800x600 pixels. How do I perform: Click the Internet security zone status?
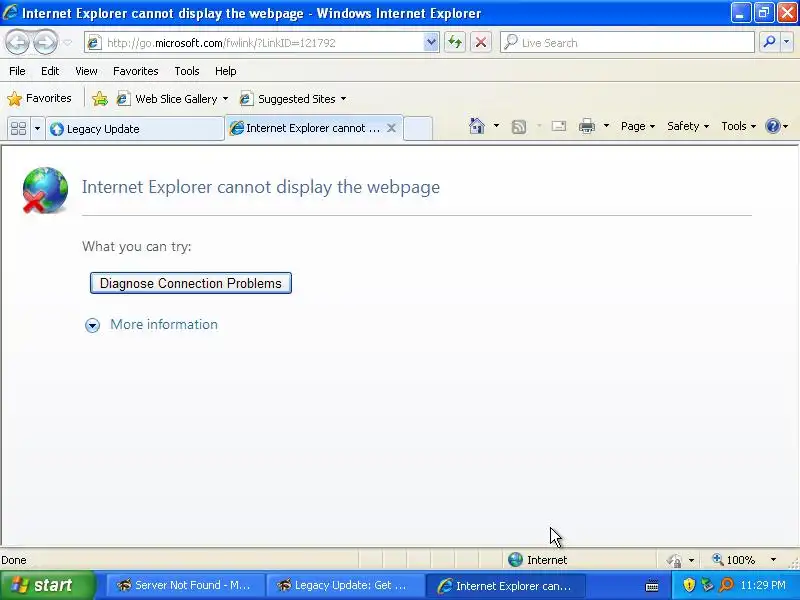click(538, 560)
